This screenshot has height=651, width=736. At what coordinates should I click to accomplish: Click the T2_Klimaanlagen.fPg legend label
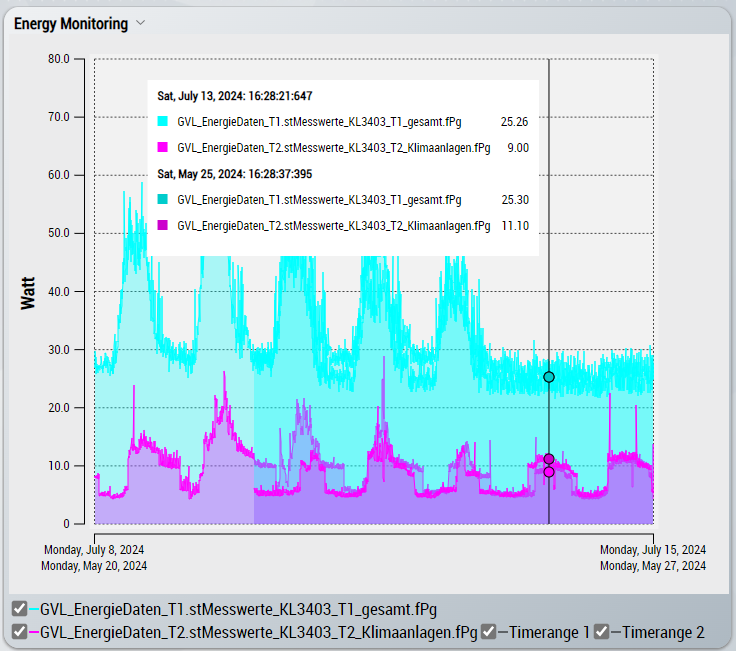258,632
